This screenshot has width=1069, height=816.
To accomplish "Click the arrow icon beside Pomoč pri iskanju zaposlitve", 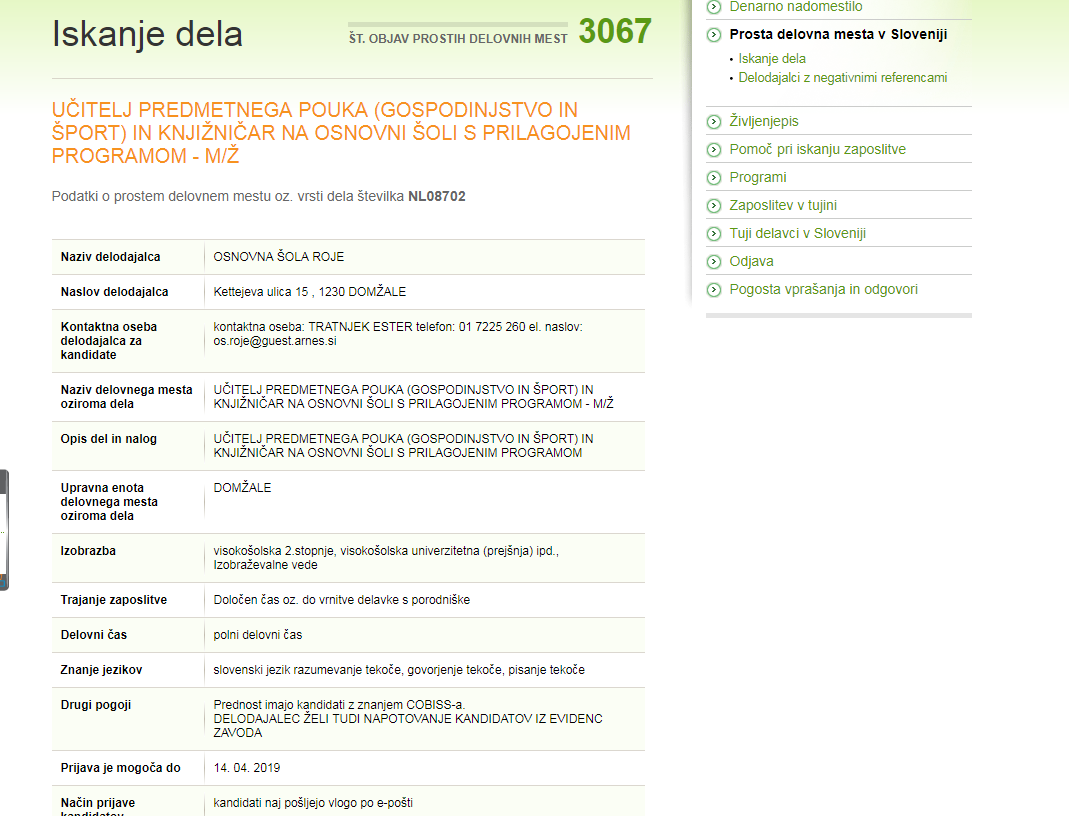I will point(714,150).
